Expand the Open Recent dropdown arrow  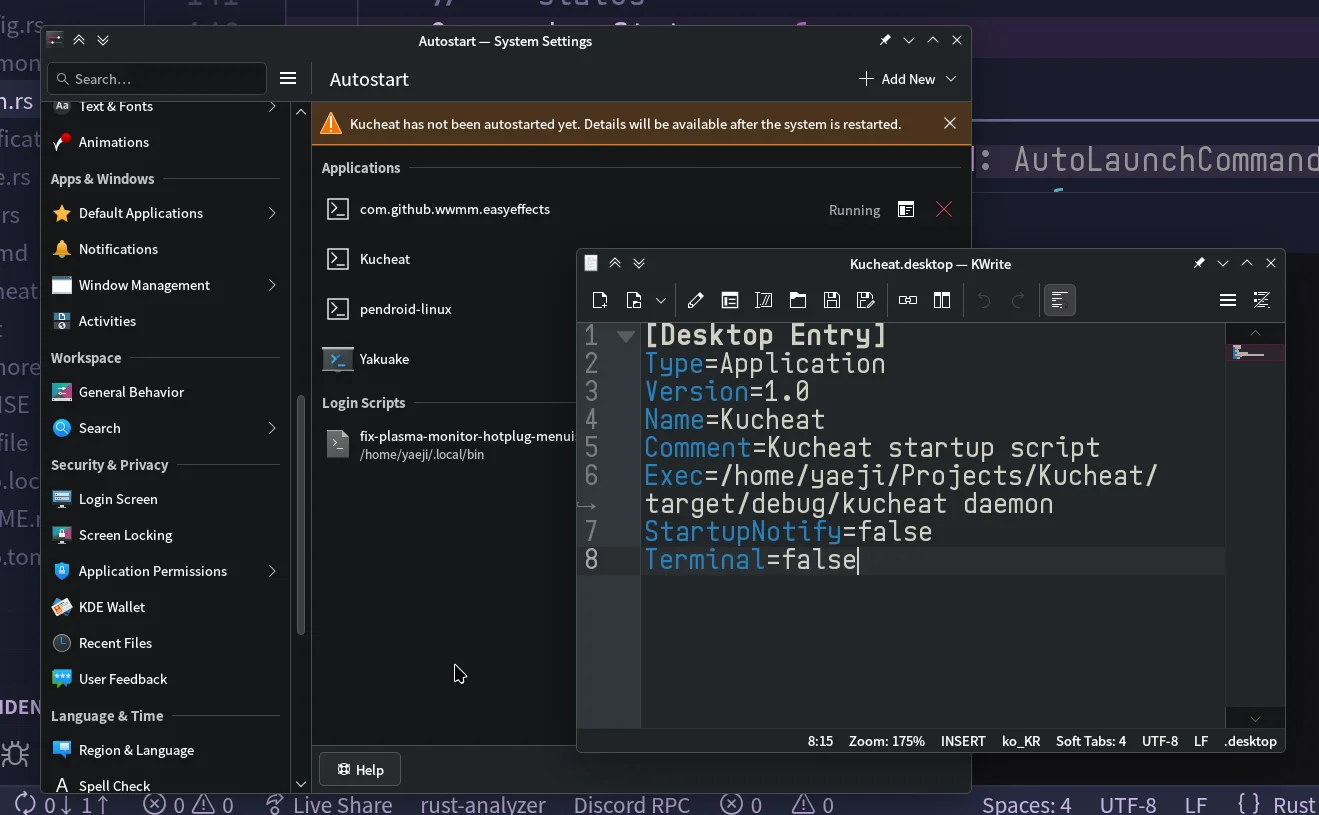click(661, 300)
